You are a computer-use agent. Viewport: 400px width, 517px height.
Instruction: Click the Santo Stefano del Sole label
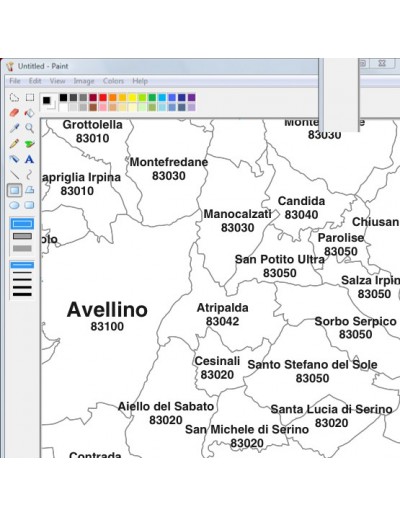pos(312,365)
